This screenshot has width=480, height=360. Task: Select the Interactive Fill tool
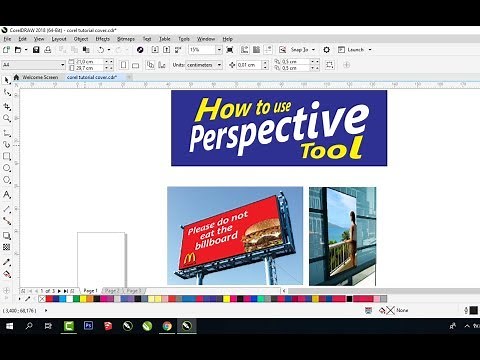click(7, 274)
